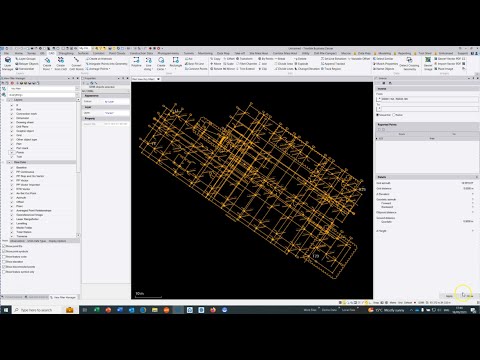Click Create from CAD ribbon icon
This screenshot has width=480, height=360.
click(61, 63)
